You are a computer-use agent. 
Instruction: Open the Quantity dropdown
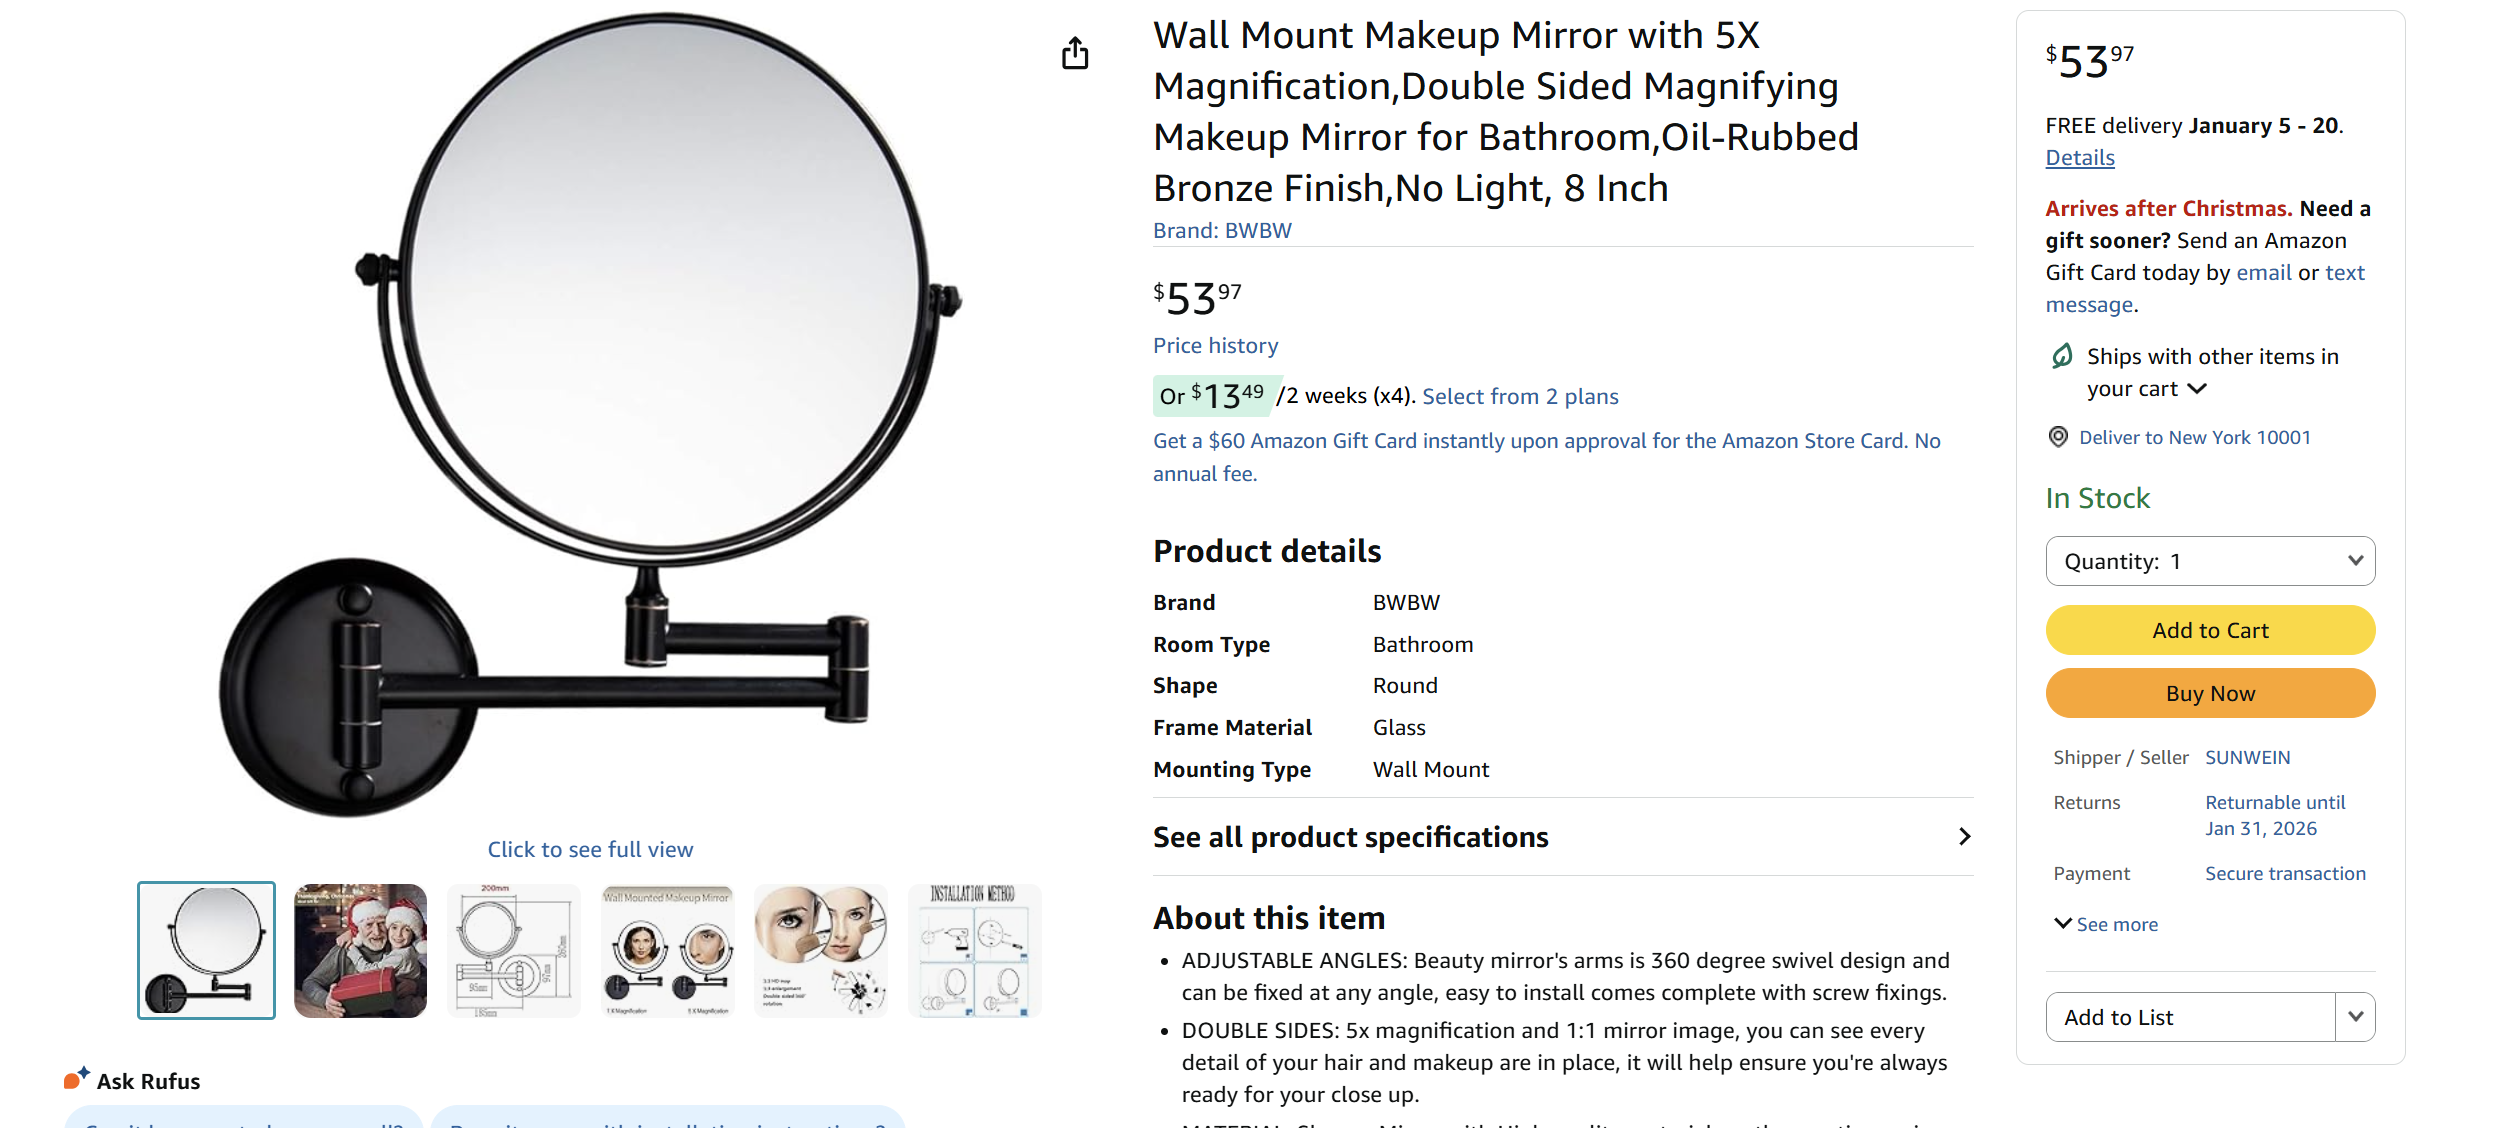pyautogui.click(x=2210, y=561)
